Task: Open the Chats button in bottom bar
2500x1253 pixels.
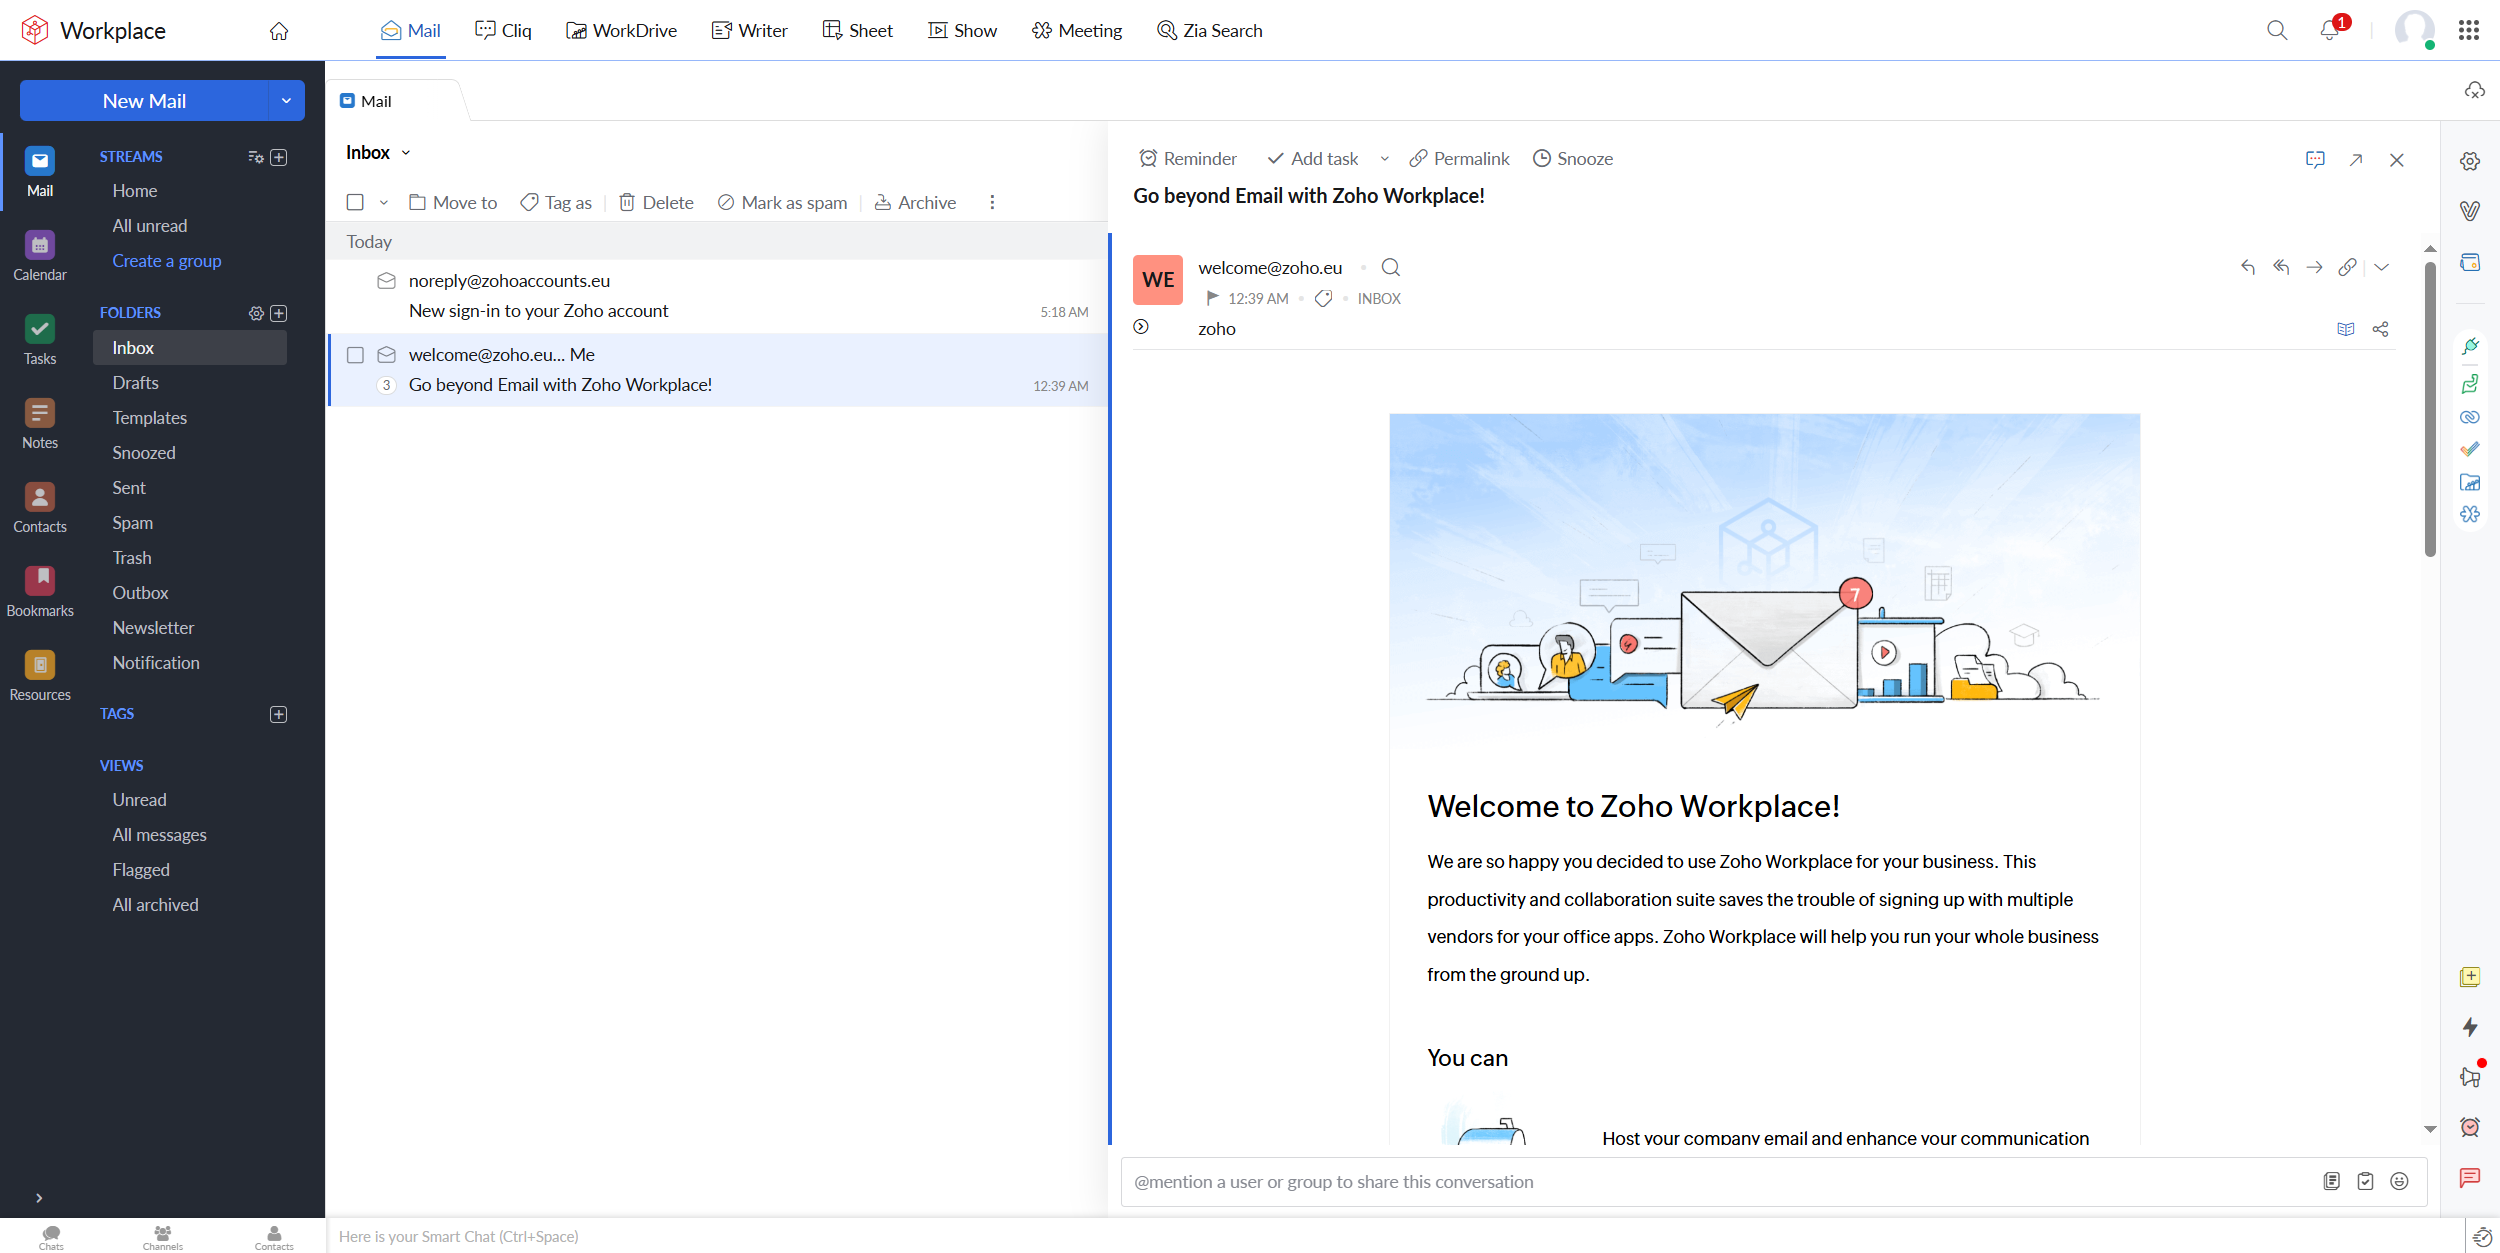Action: (x=51, y=1237)
